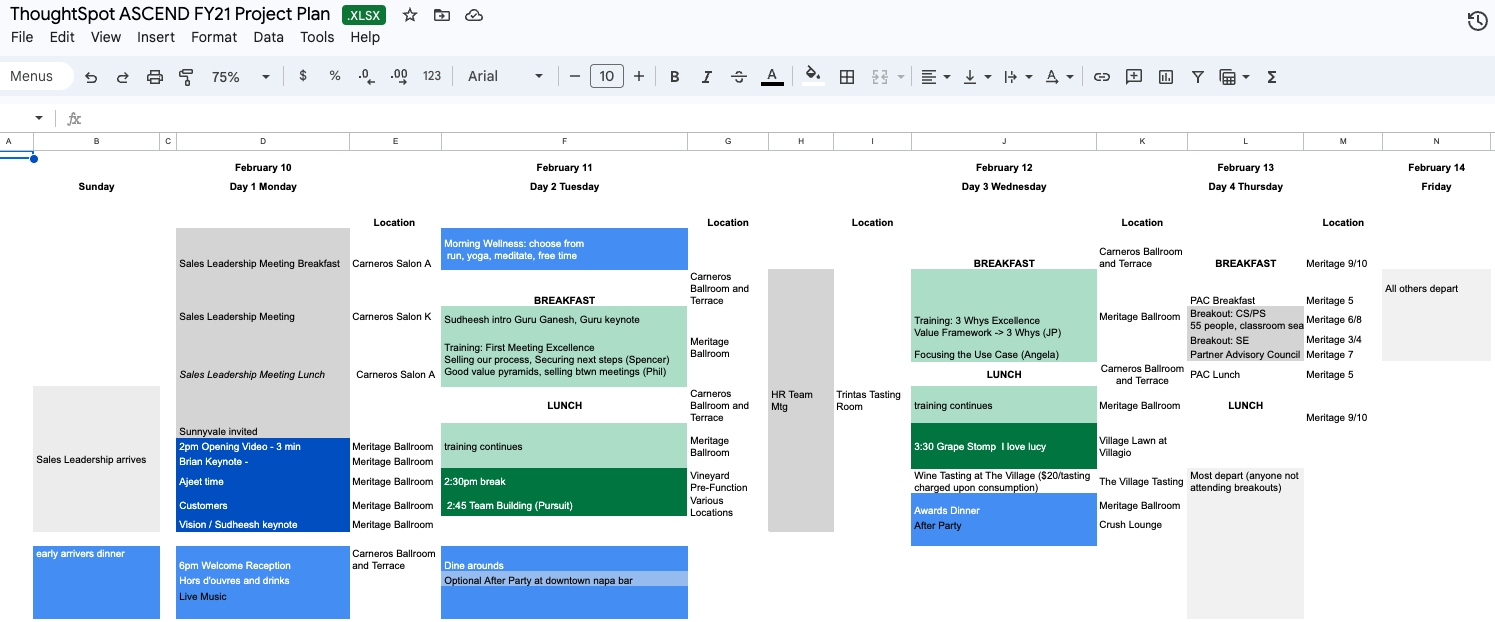Toggle bold formatting

675,77
